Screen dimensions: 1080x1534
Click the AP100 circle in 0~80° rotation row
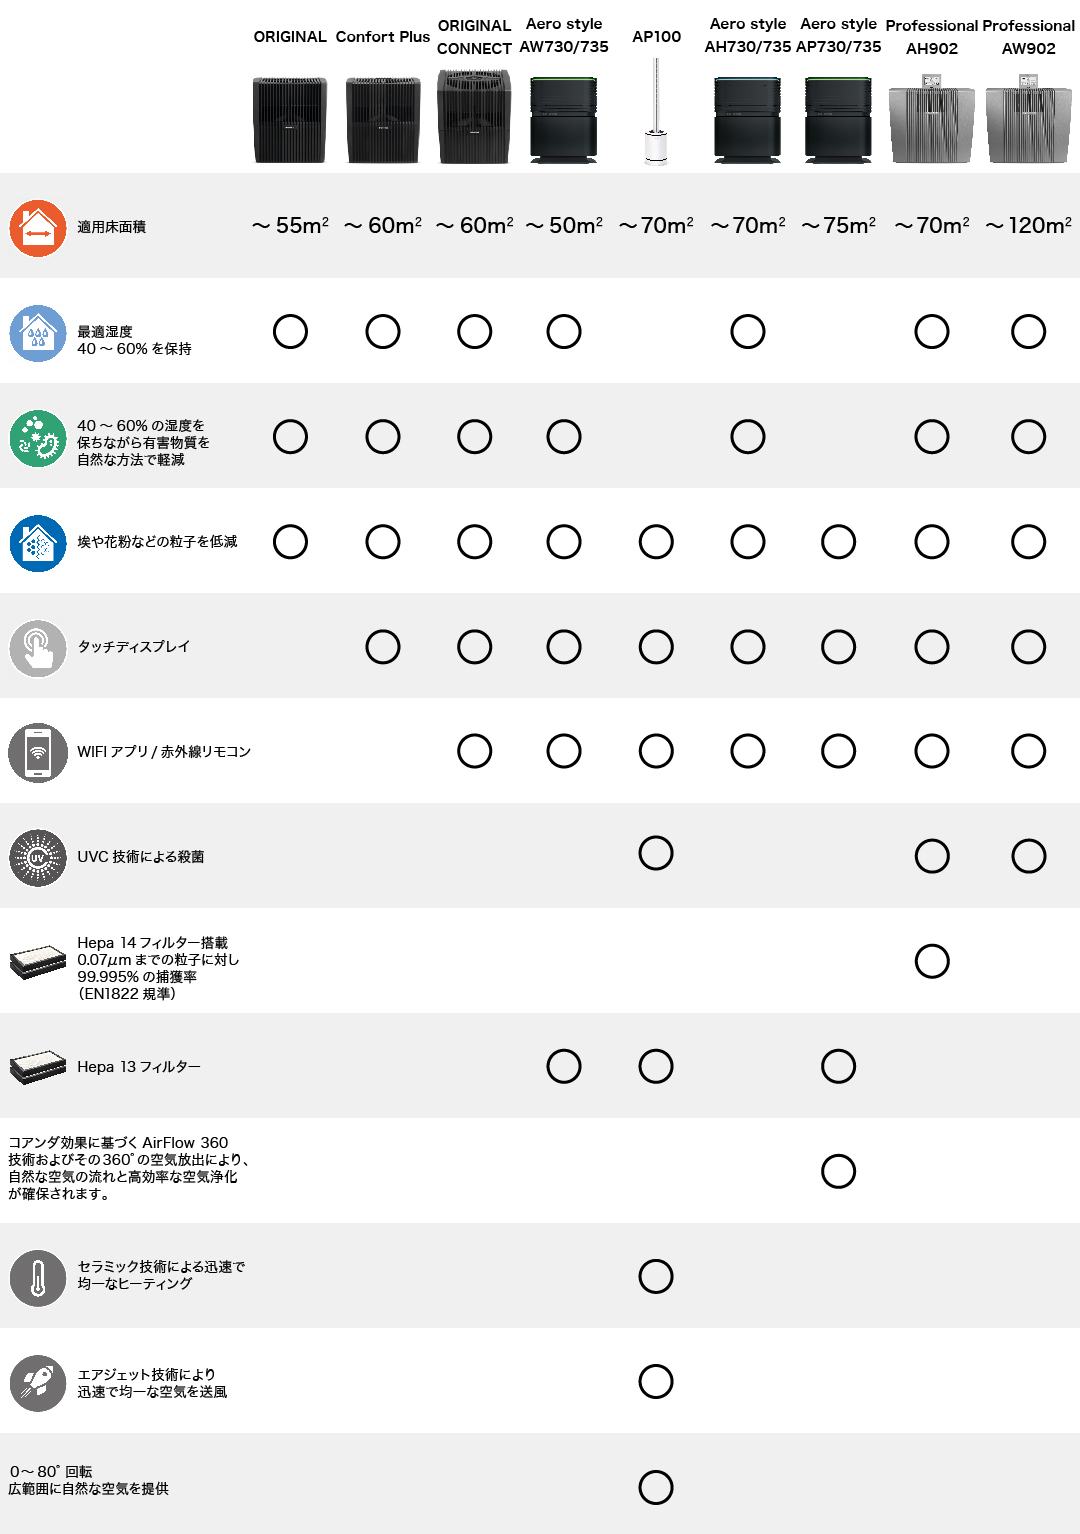(x=656, y=1487)
